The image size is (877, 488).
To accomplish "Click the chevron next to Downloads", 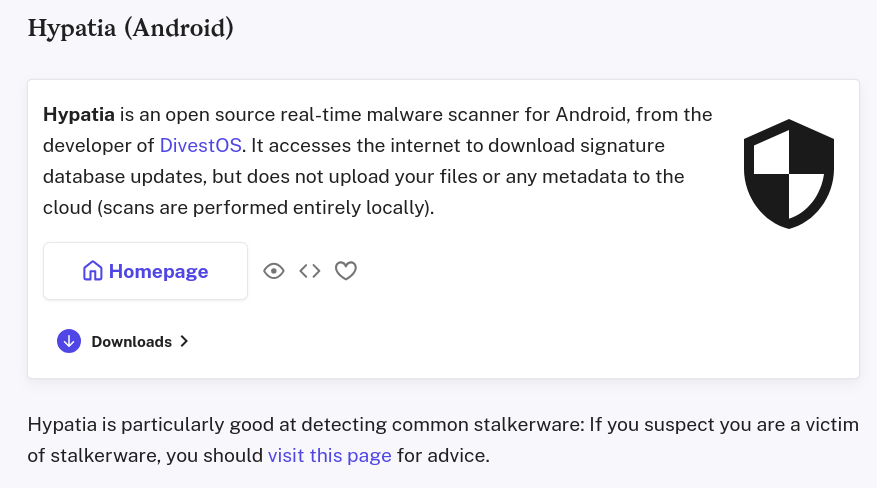I will pos(184,341).
